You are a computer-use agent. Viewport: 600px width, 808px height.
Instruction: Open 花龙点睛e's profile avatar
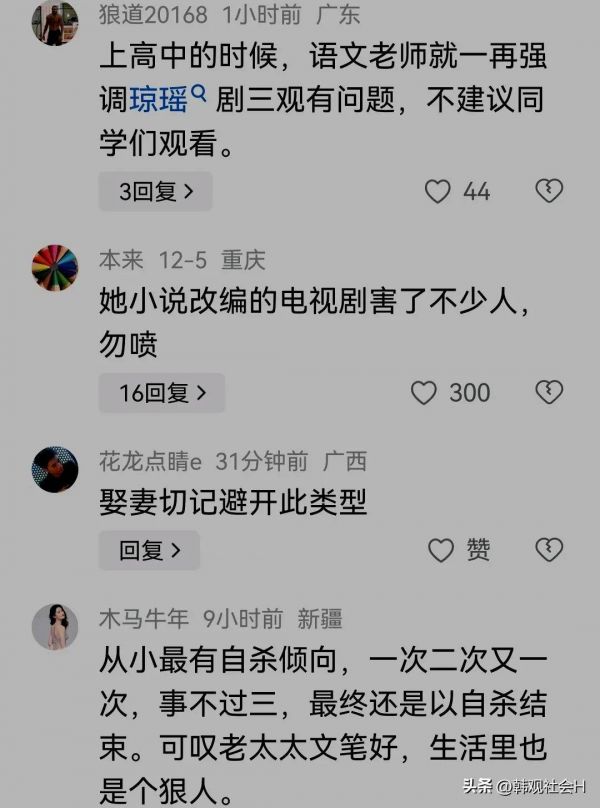tap(55, 469)
